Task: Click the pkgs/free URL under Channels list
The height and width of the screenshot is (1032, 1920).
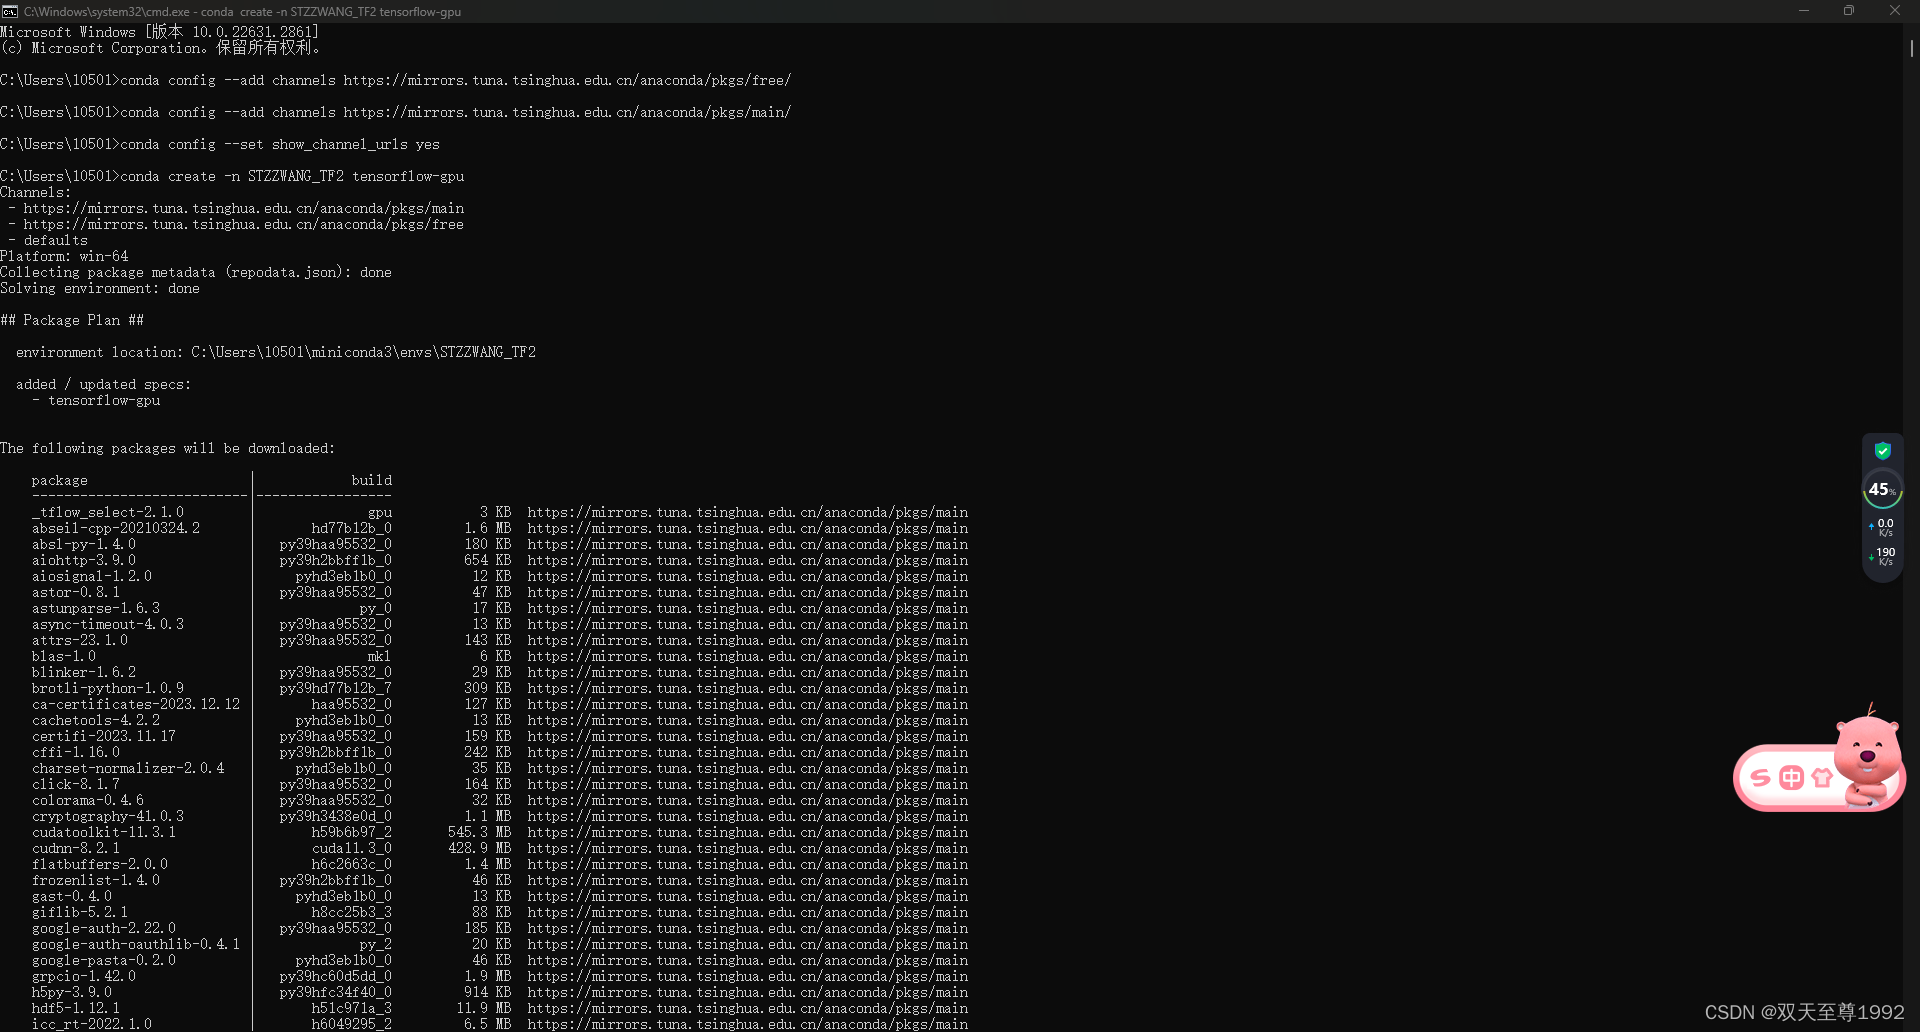Action: click(244, 224)
